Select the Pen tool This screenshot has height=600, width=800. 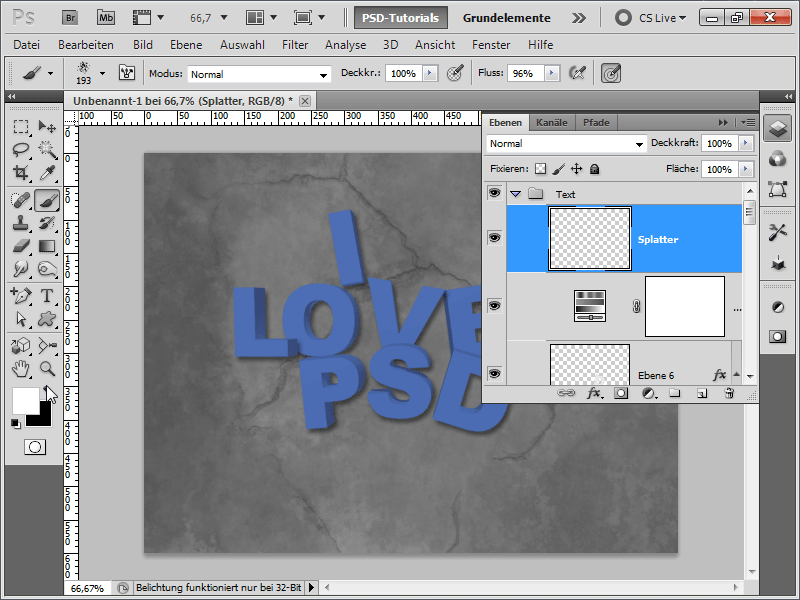[x=21, y=295]
